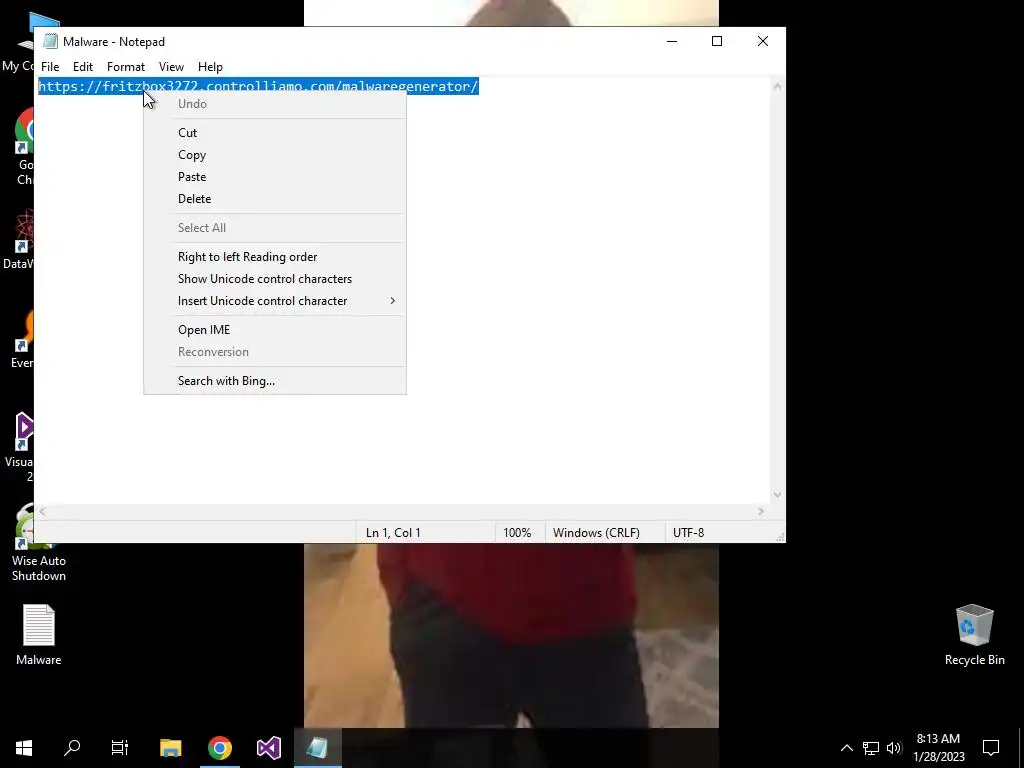Select the Google Chrome desktop shortcut
The width and height of the screenshot is (1024, 768).
(x=24, y=147)
